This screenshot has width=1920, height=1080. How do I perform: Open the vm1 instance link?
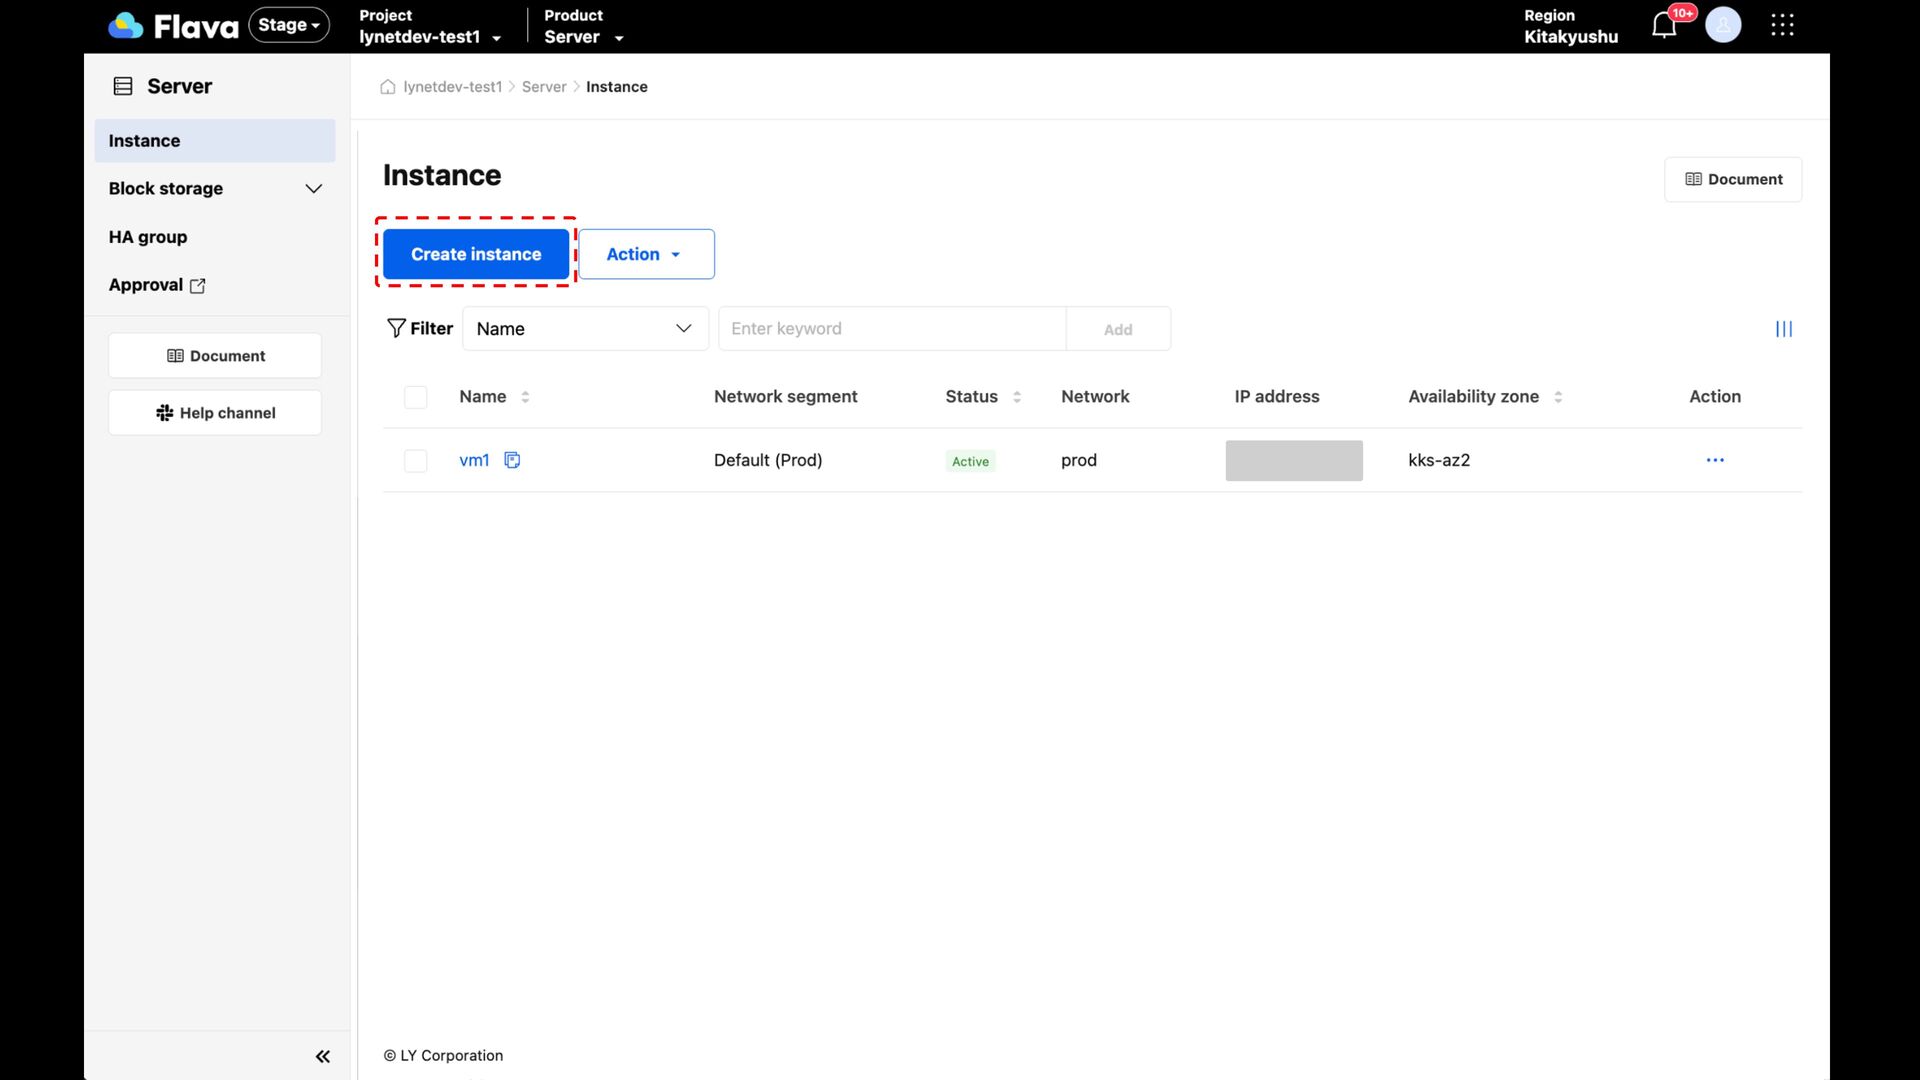474,460
